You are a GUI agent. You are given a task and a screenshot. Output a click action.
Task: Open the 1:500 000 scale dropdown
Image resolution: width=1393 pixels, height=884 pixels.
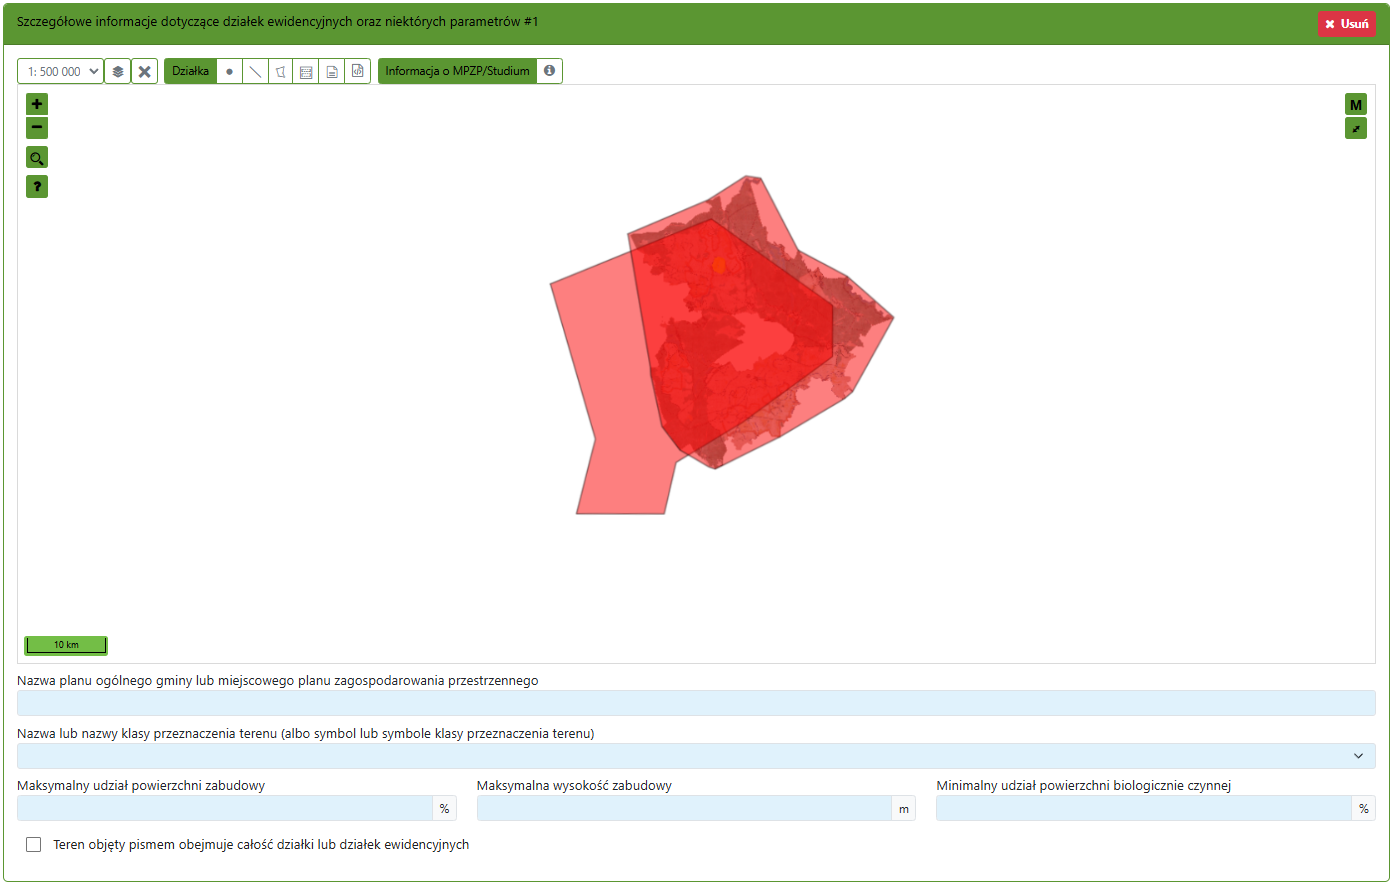(x=60, y=71)
